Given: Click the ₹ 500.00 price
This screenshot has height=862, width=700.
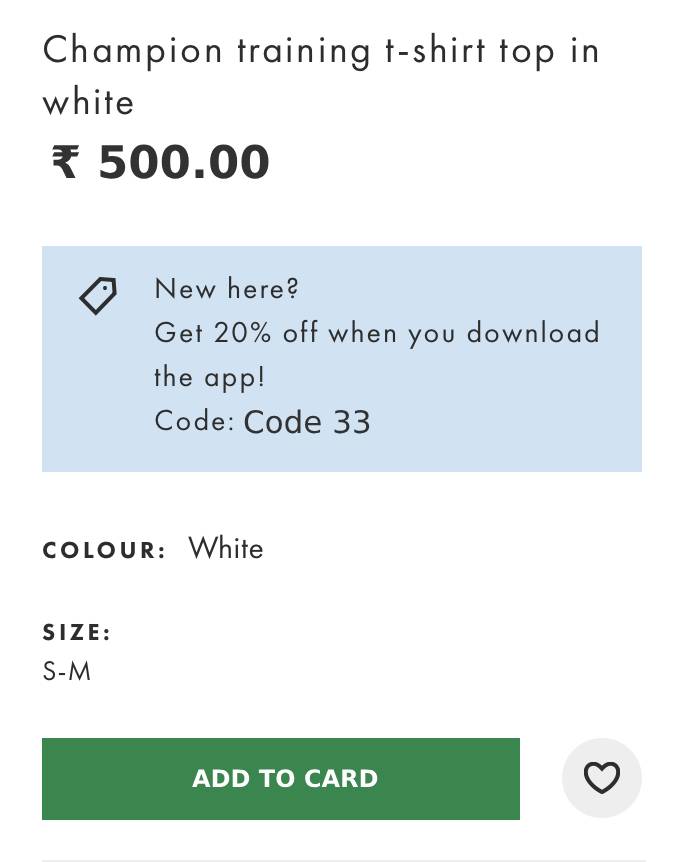Looking at the screenshot, I should [160, 162].
